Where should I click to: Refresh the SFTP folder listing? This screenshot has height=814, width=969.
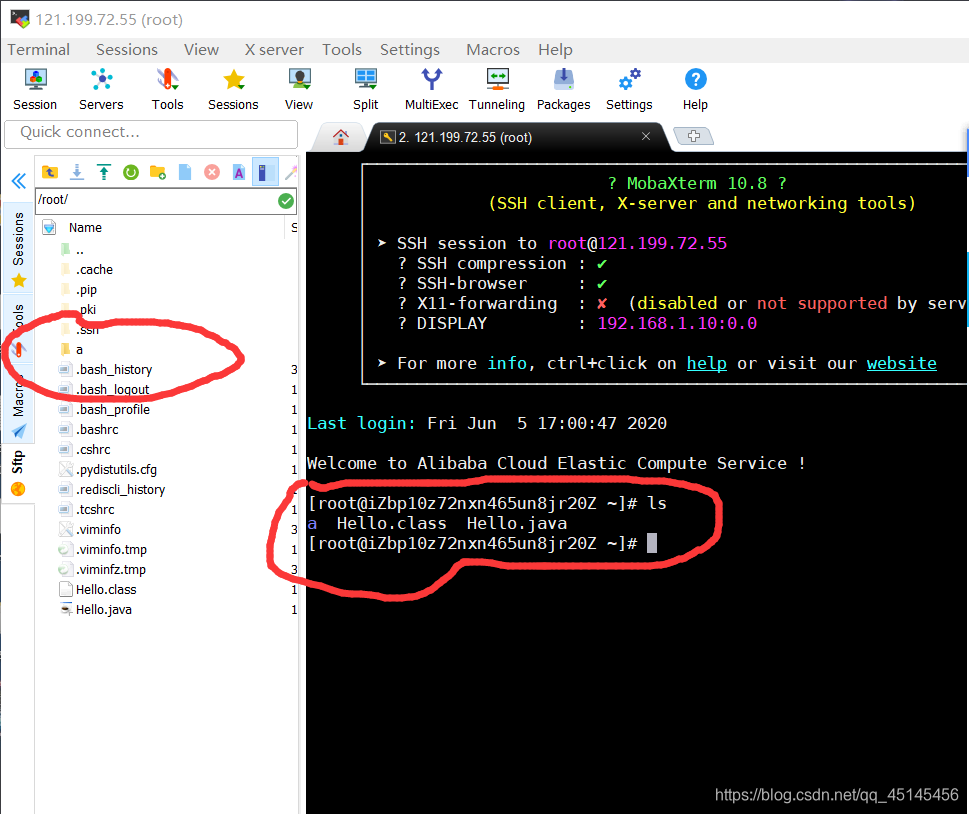[x=131, y=172]
